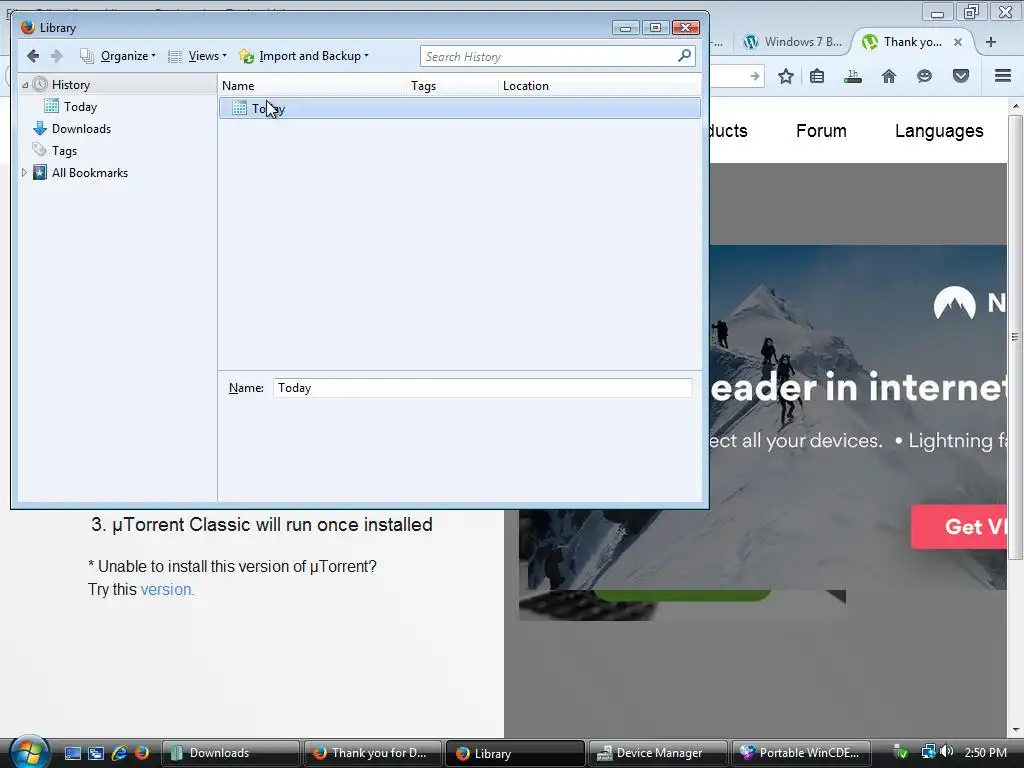Click the 'version' link
This screenshot has width=1024, height=768.
tap(167, 589)
